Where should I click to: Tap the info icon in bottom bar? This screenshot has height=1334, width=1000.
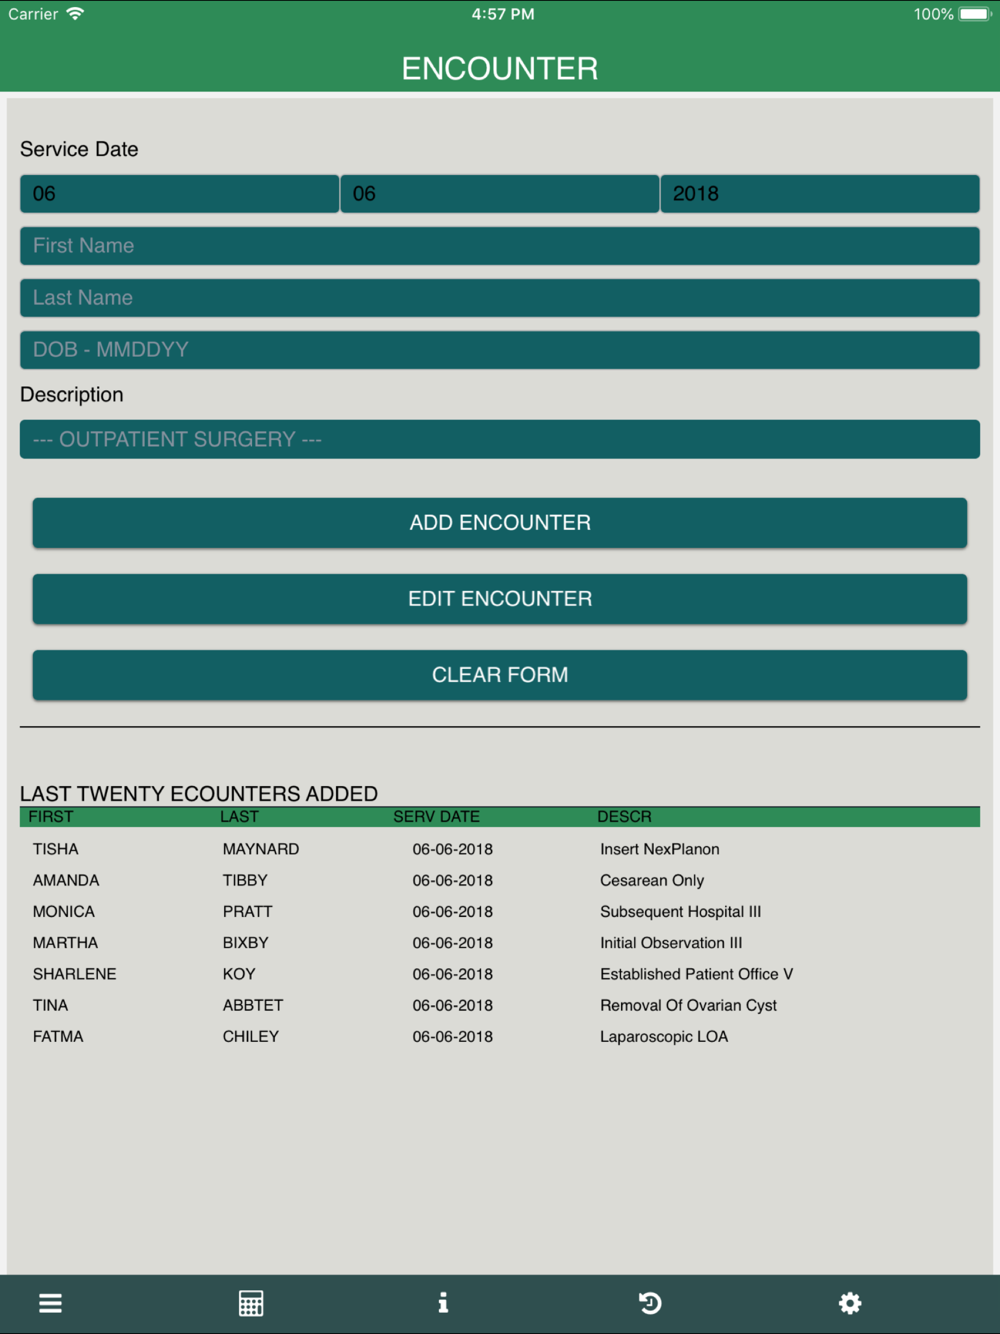click(x=443, y=1302)
